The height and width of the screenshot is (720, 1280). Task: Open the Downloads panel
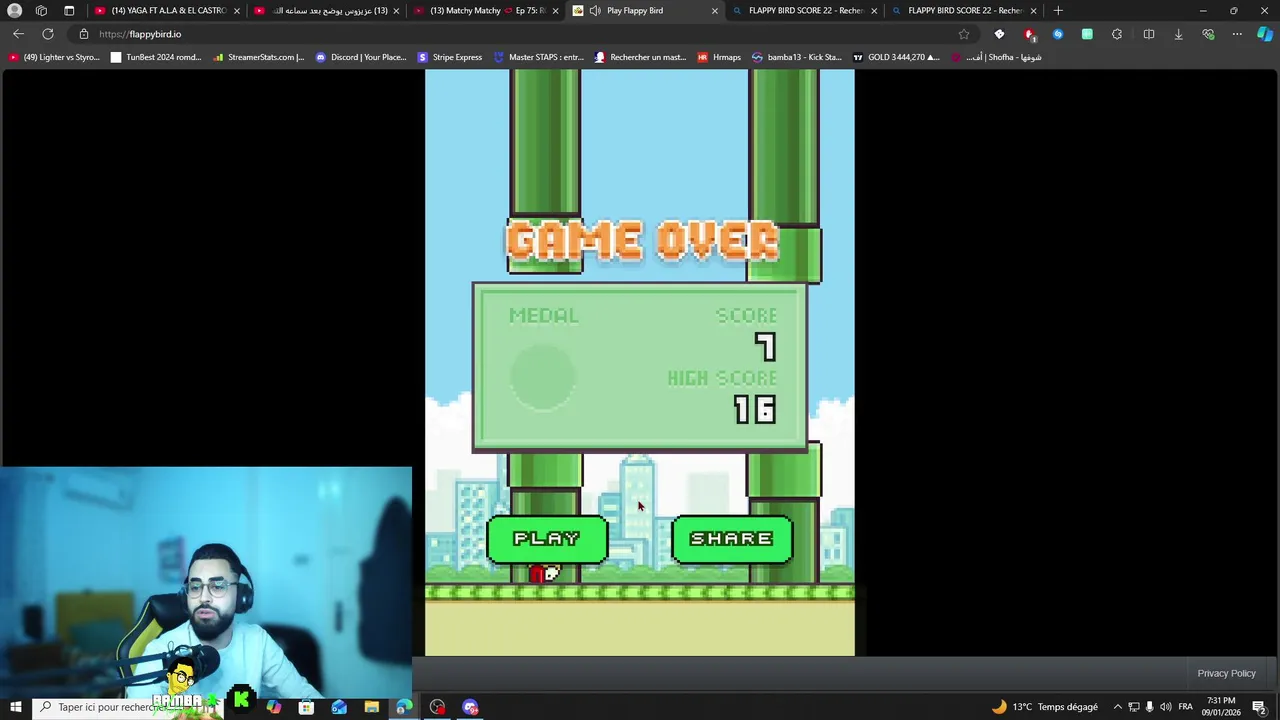pos(1178,34)
